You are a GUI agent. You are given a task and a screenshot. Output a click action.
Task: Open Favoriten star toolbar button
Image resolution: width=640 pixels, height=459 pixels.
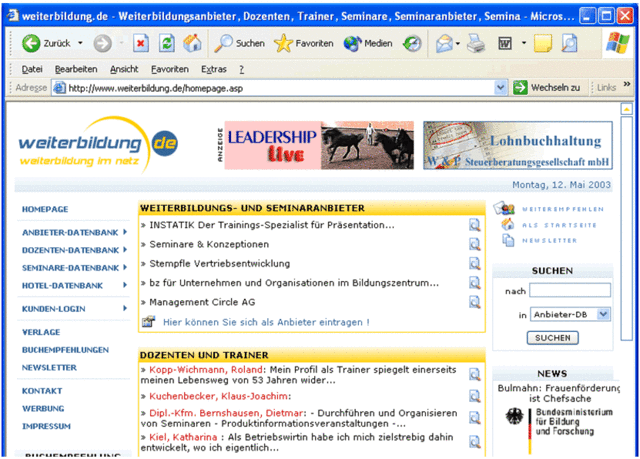click(x=304, y=43)
